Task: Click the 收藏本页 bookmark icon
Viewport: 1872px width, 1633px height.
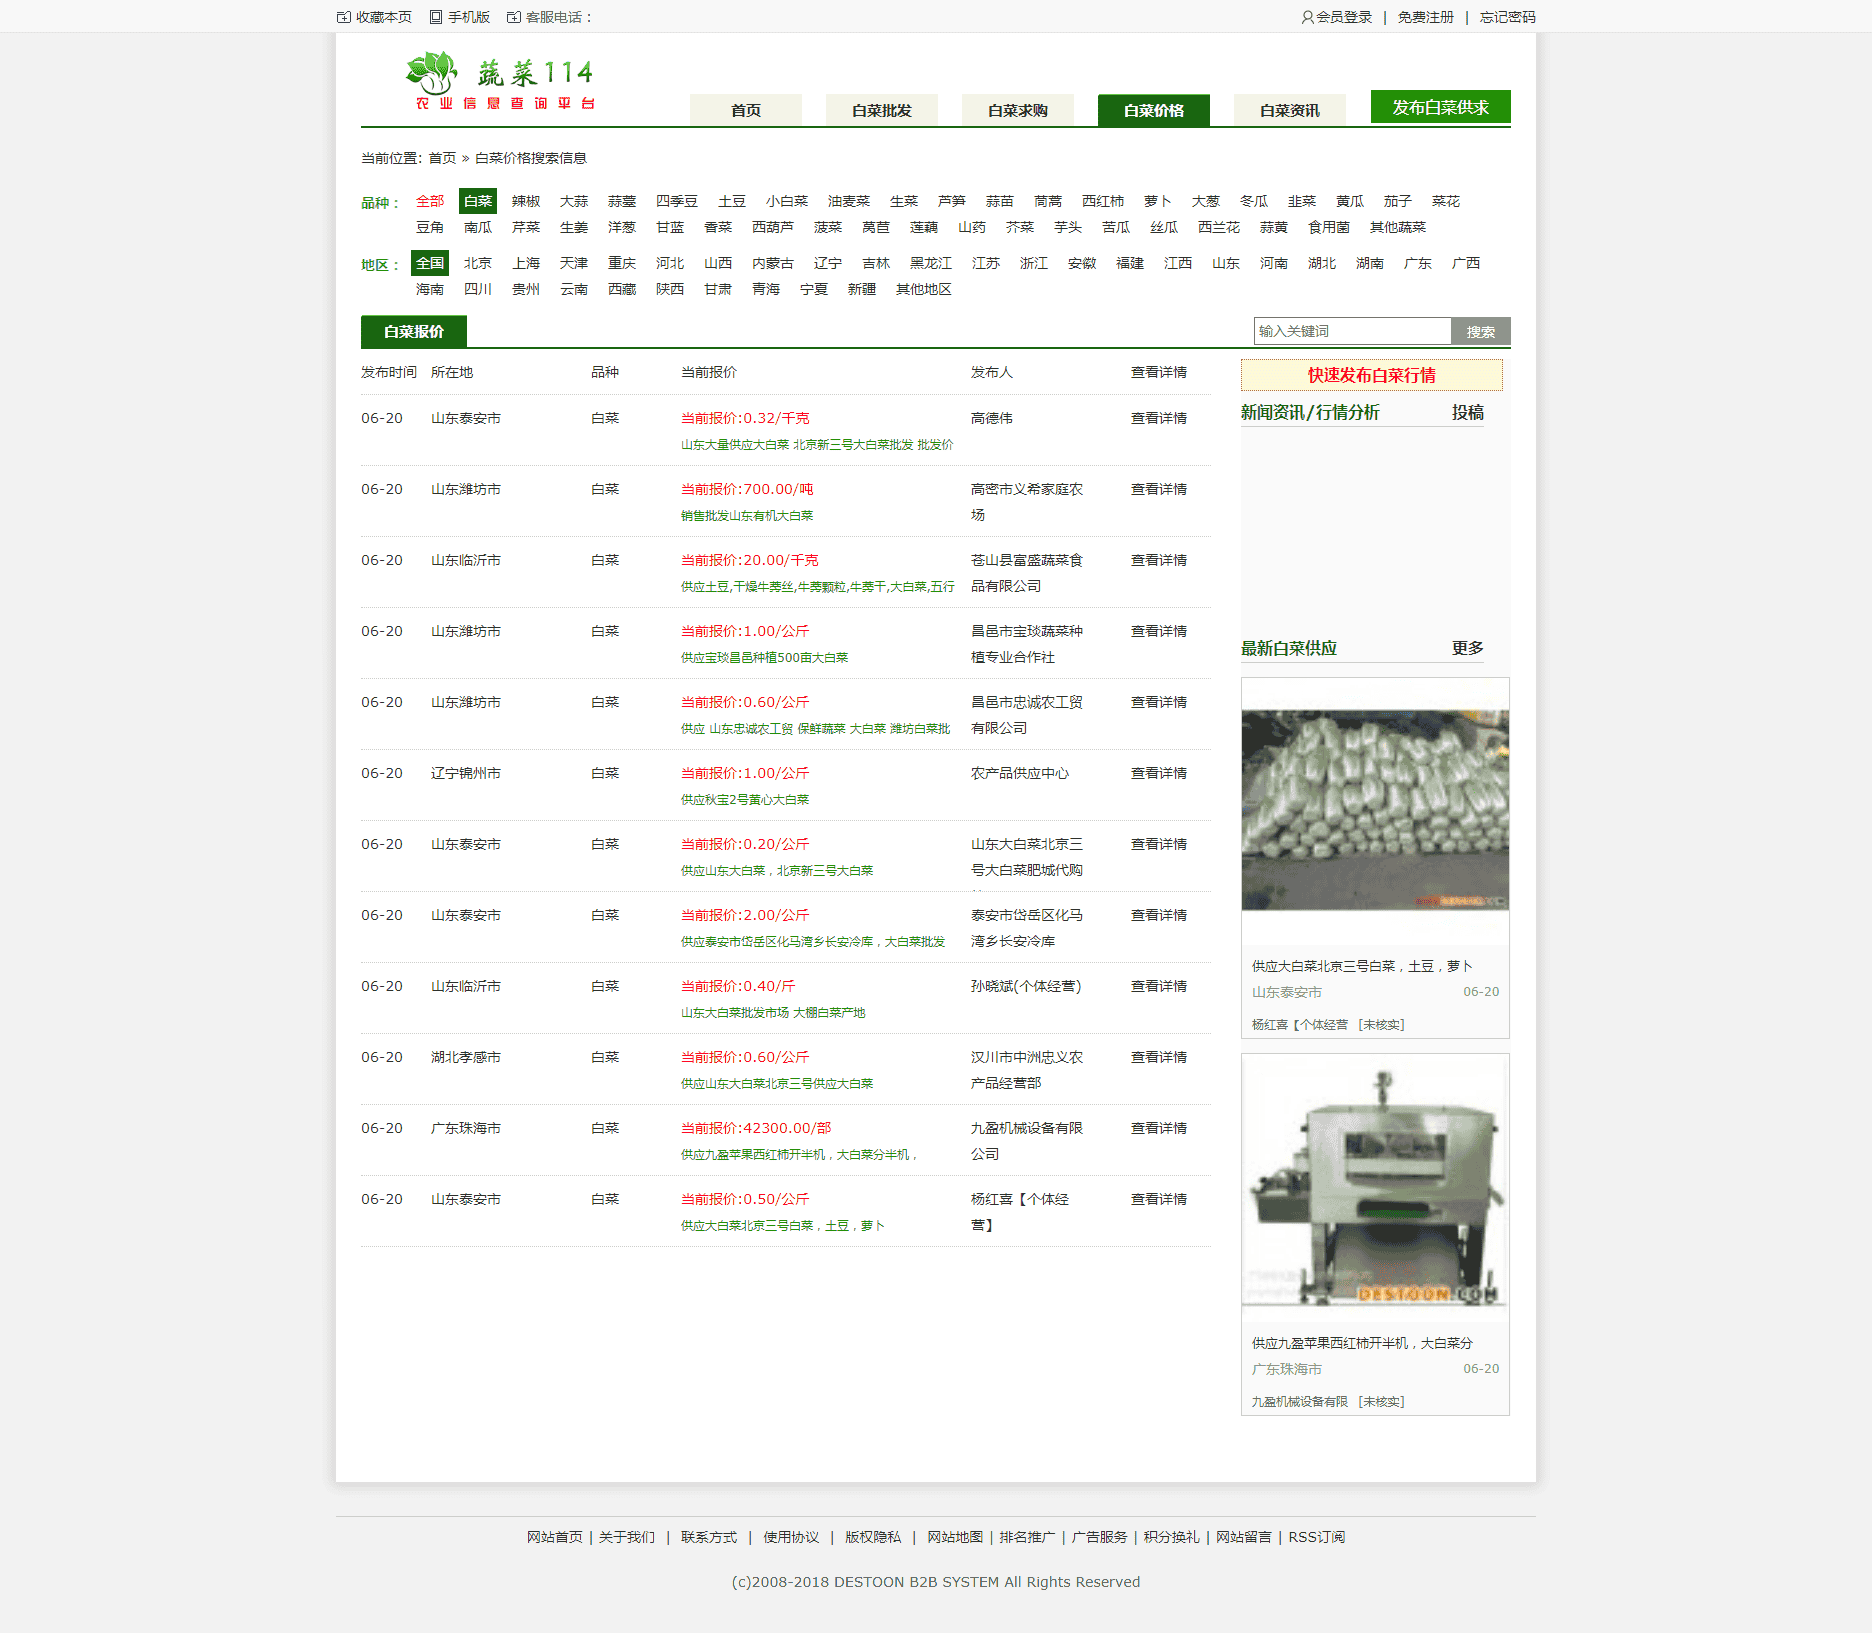Action: pyautogui.click(x=343, y=17)
